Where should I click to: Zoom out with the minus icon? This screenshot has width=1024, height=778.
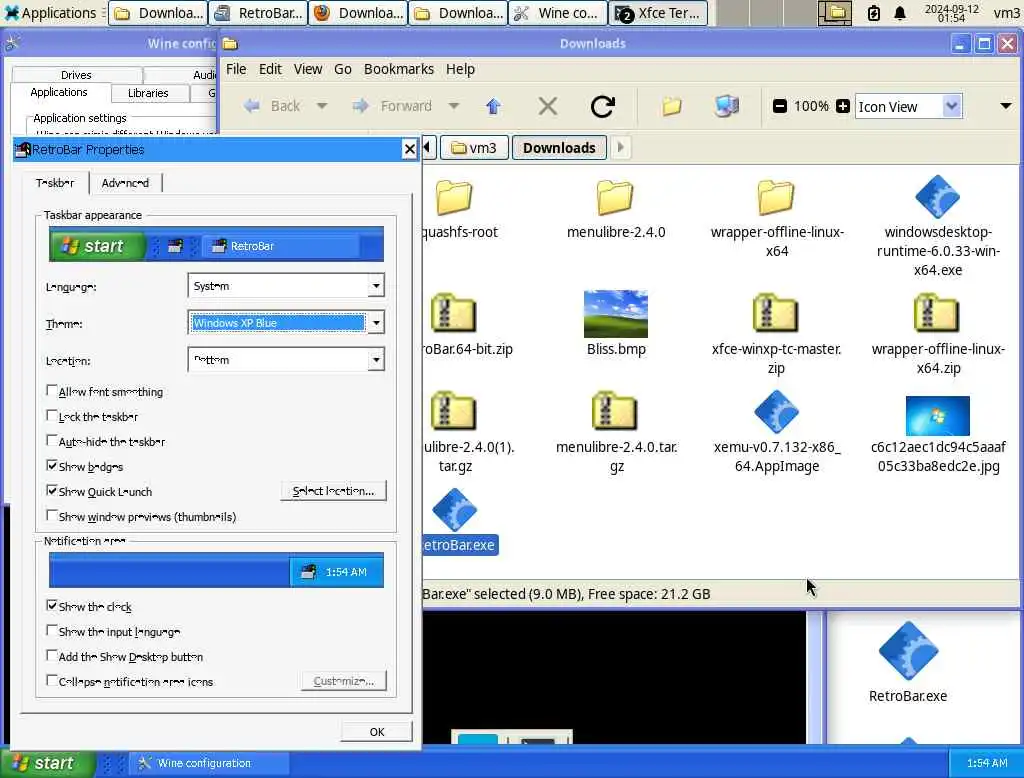[779, 106]
